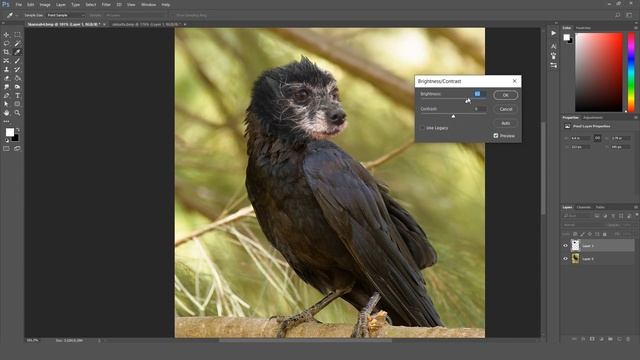Select the Brush tool
This screenshot has height=360, width=640.
pyautogui.click(x=17, y=61)
